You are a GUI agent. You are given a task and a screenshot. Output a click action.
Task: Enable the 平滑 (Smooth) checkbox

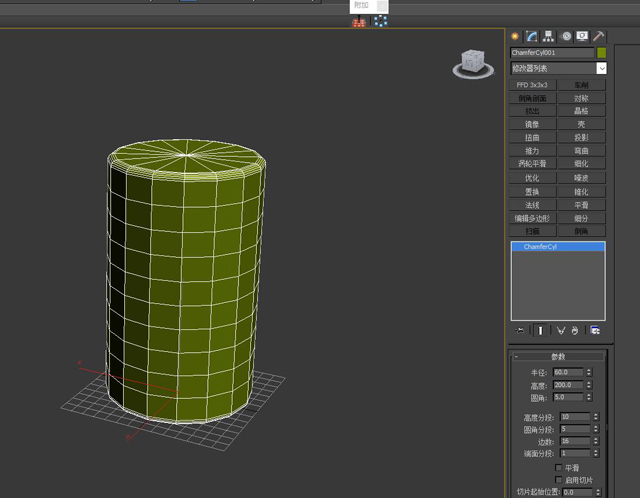[x=558, y=467]
